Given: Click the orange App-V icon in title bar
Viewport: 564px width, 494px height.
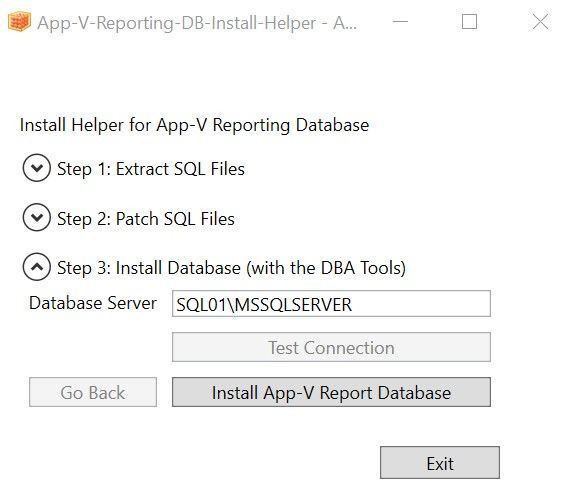Looking at the screenshot, I should (19, 22).
